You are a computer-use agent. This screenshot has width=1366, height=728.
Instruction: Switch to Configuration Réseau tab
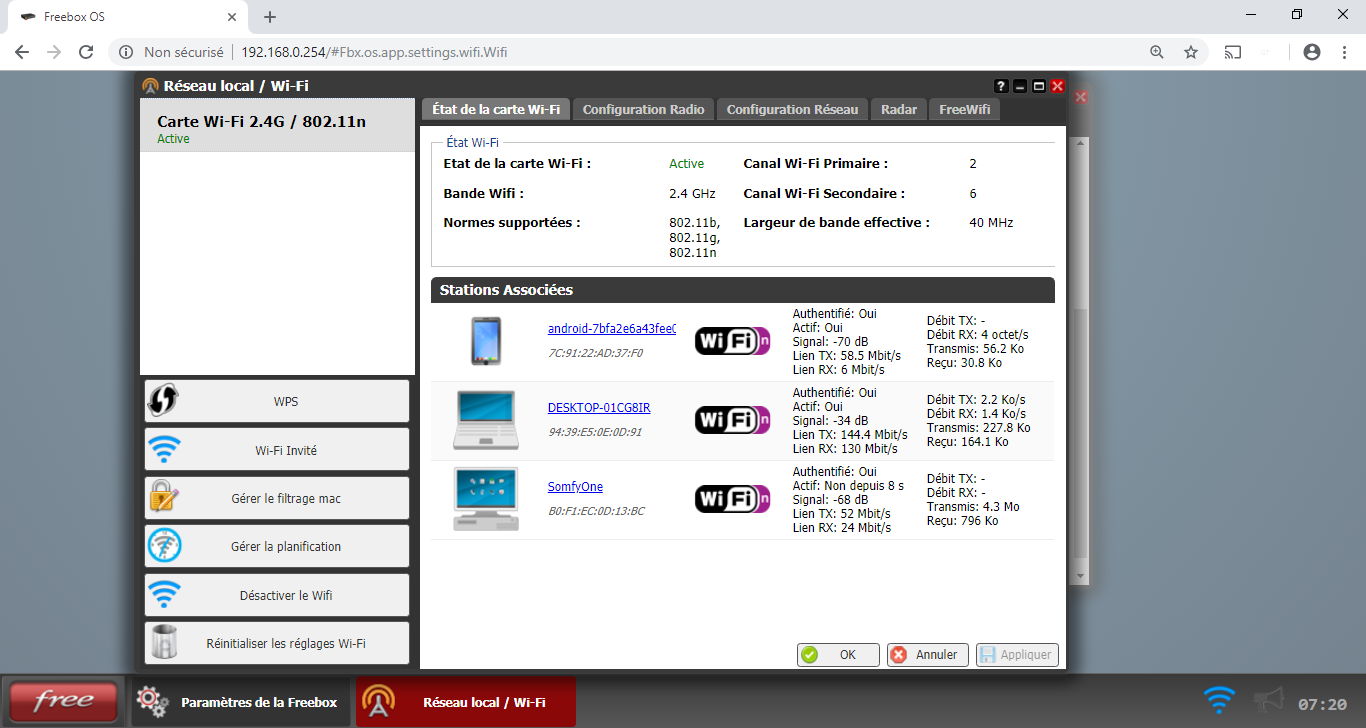(792, 110)
